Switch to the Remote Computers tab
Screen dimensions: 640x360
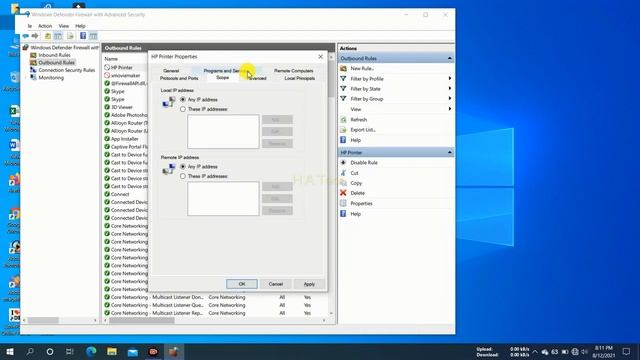coord(293,71)
